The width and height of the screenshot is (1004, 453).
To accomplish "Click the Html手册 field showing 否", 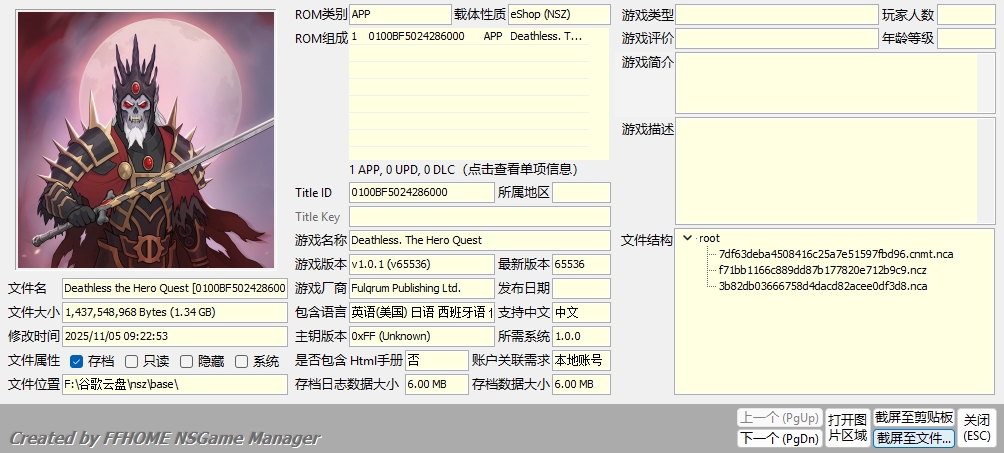I will click(437, 360).
